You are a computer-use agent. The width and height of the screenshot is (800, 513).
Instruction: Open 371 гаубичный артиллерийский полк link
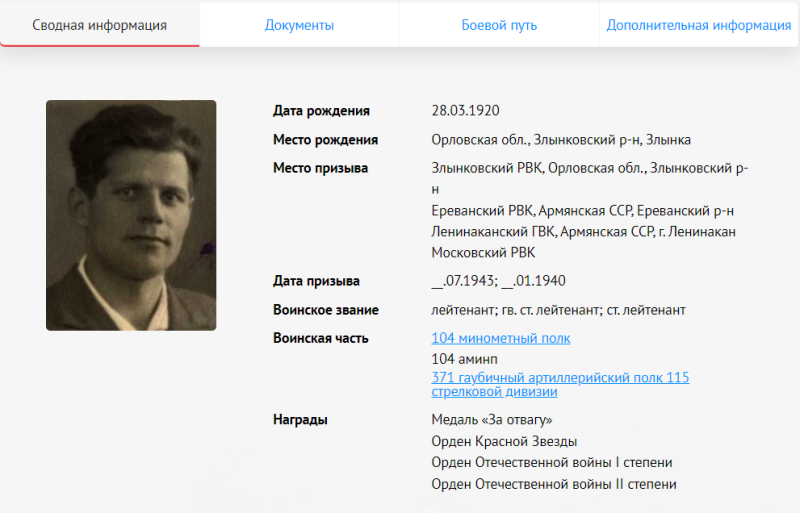[x=560, y=384]
